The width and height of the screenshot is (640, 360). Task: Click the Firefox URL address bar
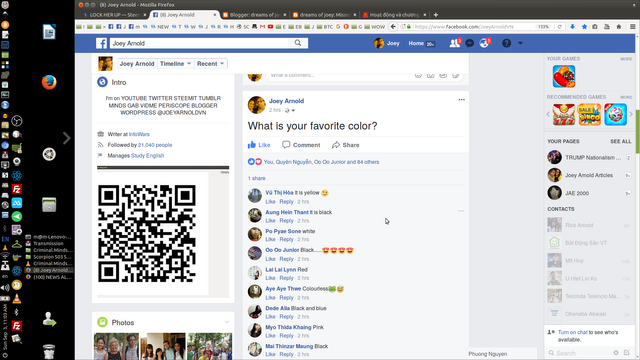[x=473, y=27]
